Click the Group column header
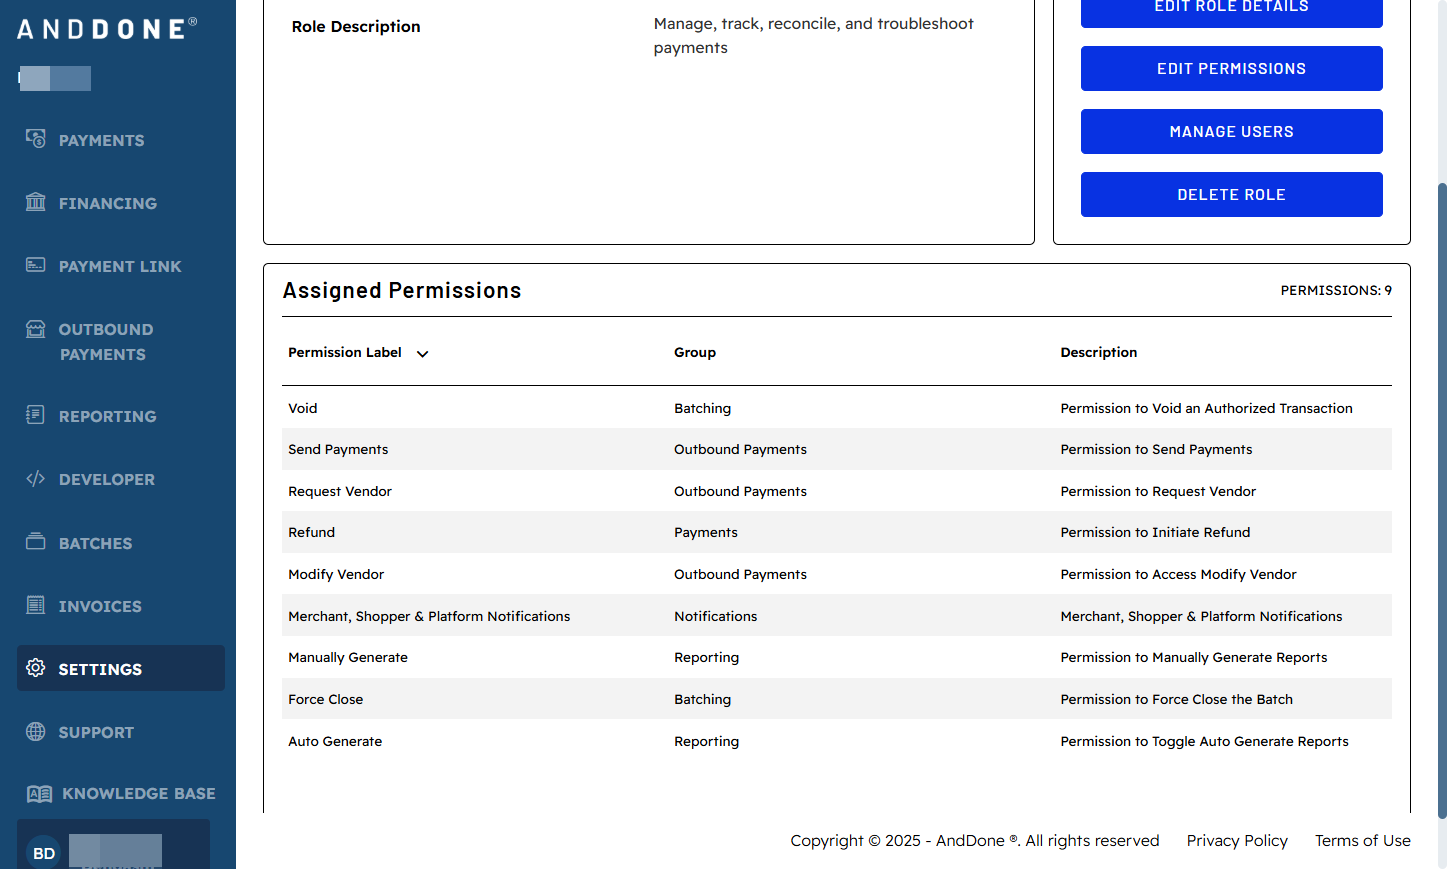 (x=695, y=352)
